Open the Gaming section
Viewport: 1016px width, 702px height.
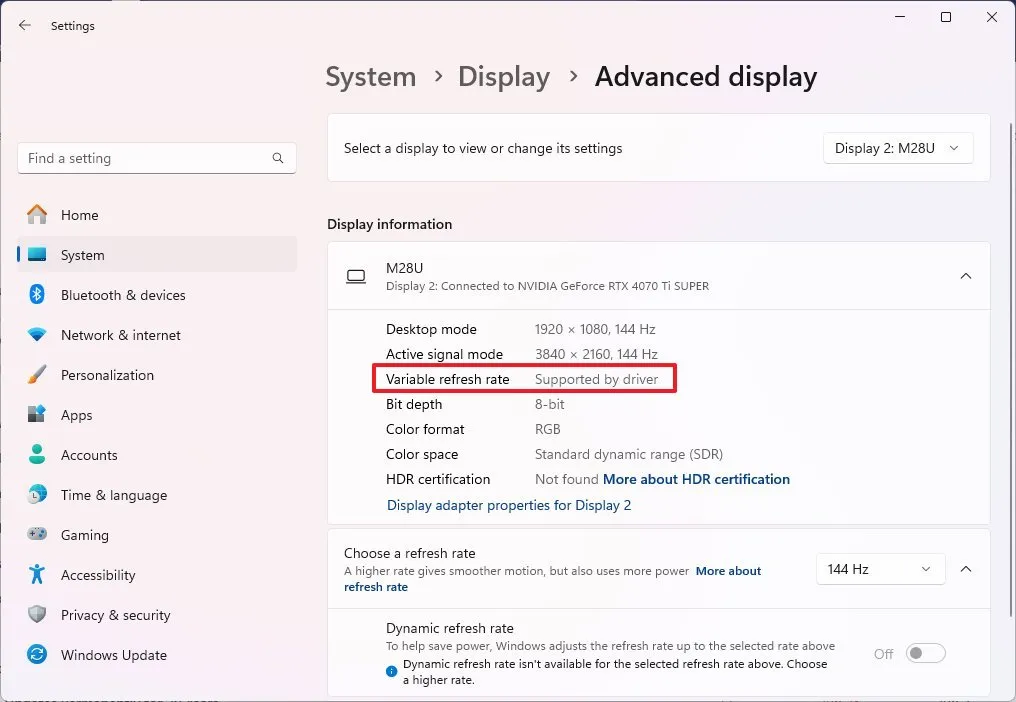(x=83, y=535)
